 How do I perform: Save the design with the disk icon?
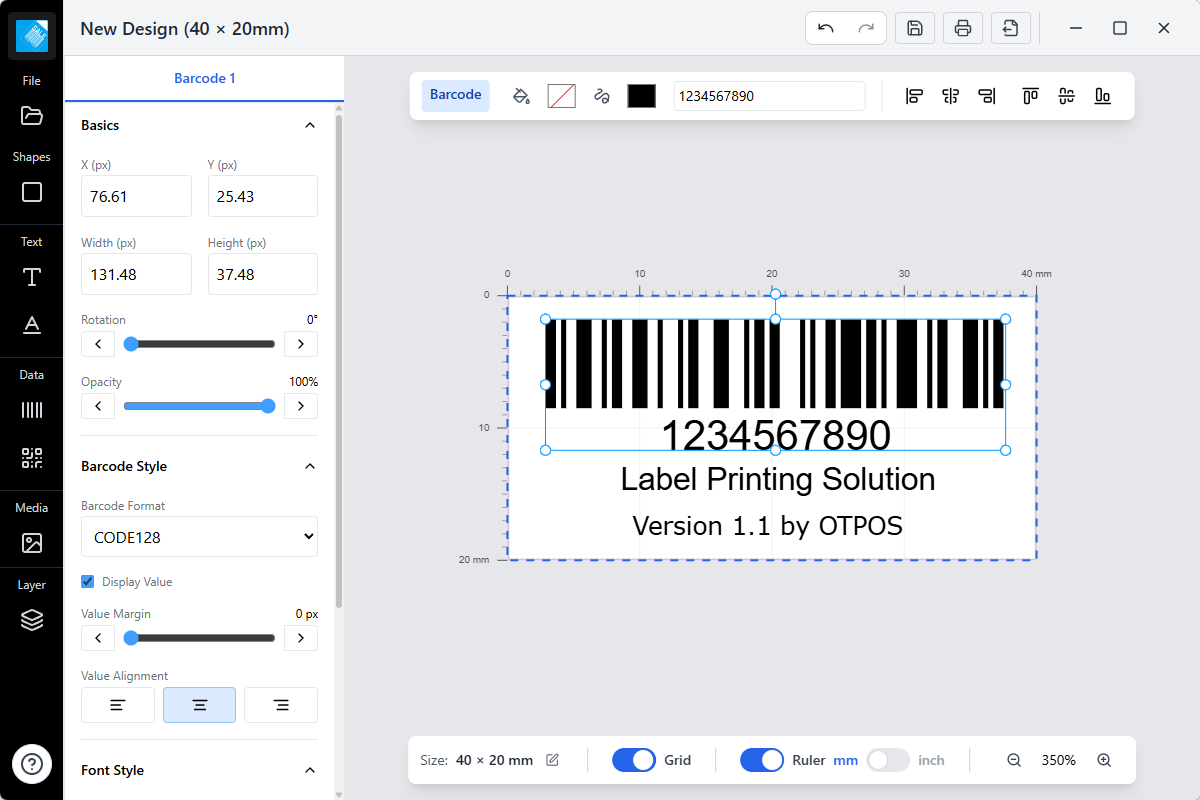click(915, 28)
